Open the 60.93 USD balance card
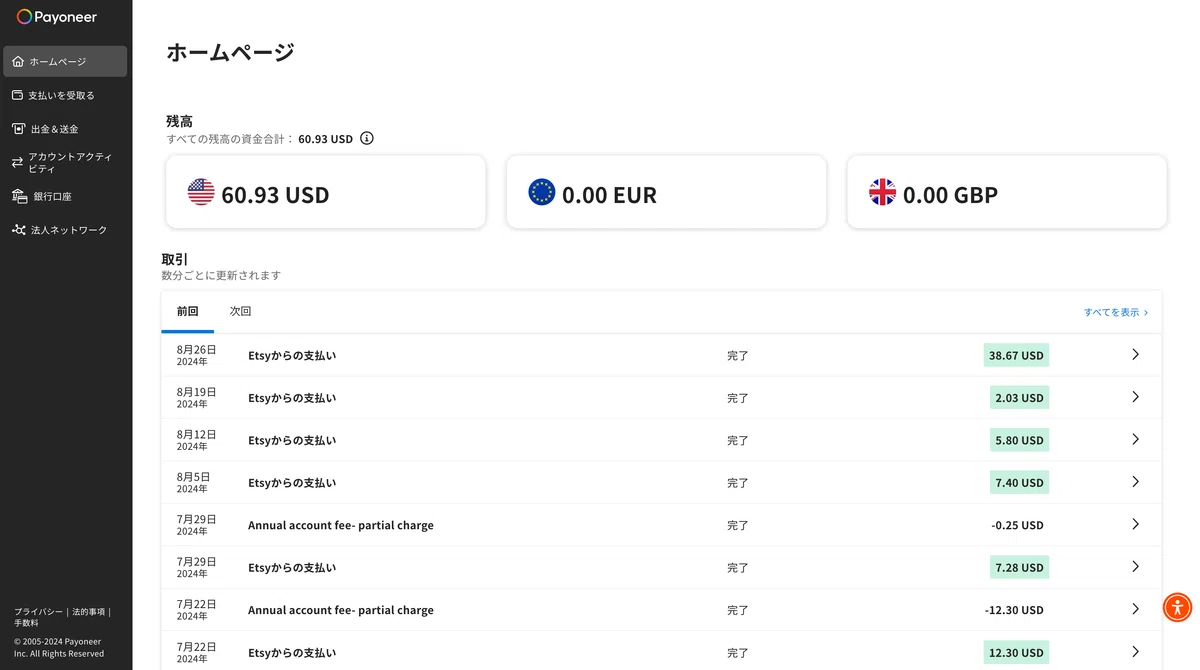Image resolution: width=1200 pixels, height=670 pixels. [x=326, y=192]
